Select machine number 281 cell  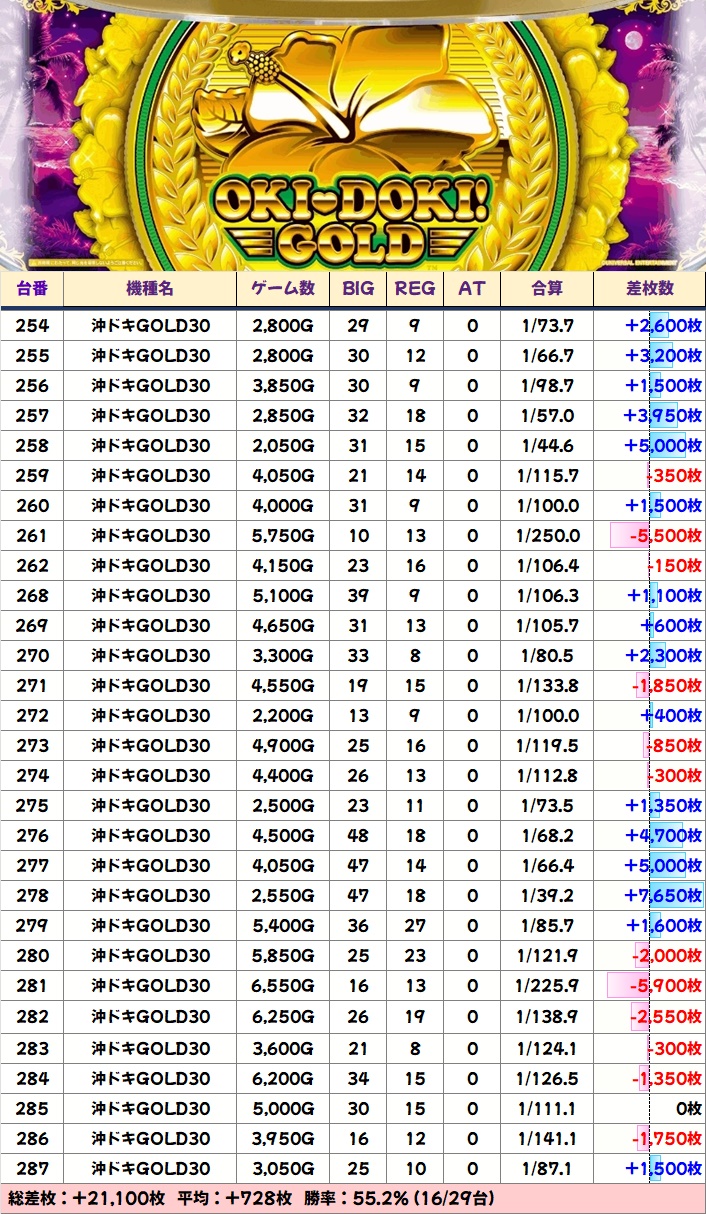tap(32, 986)
